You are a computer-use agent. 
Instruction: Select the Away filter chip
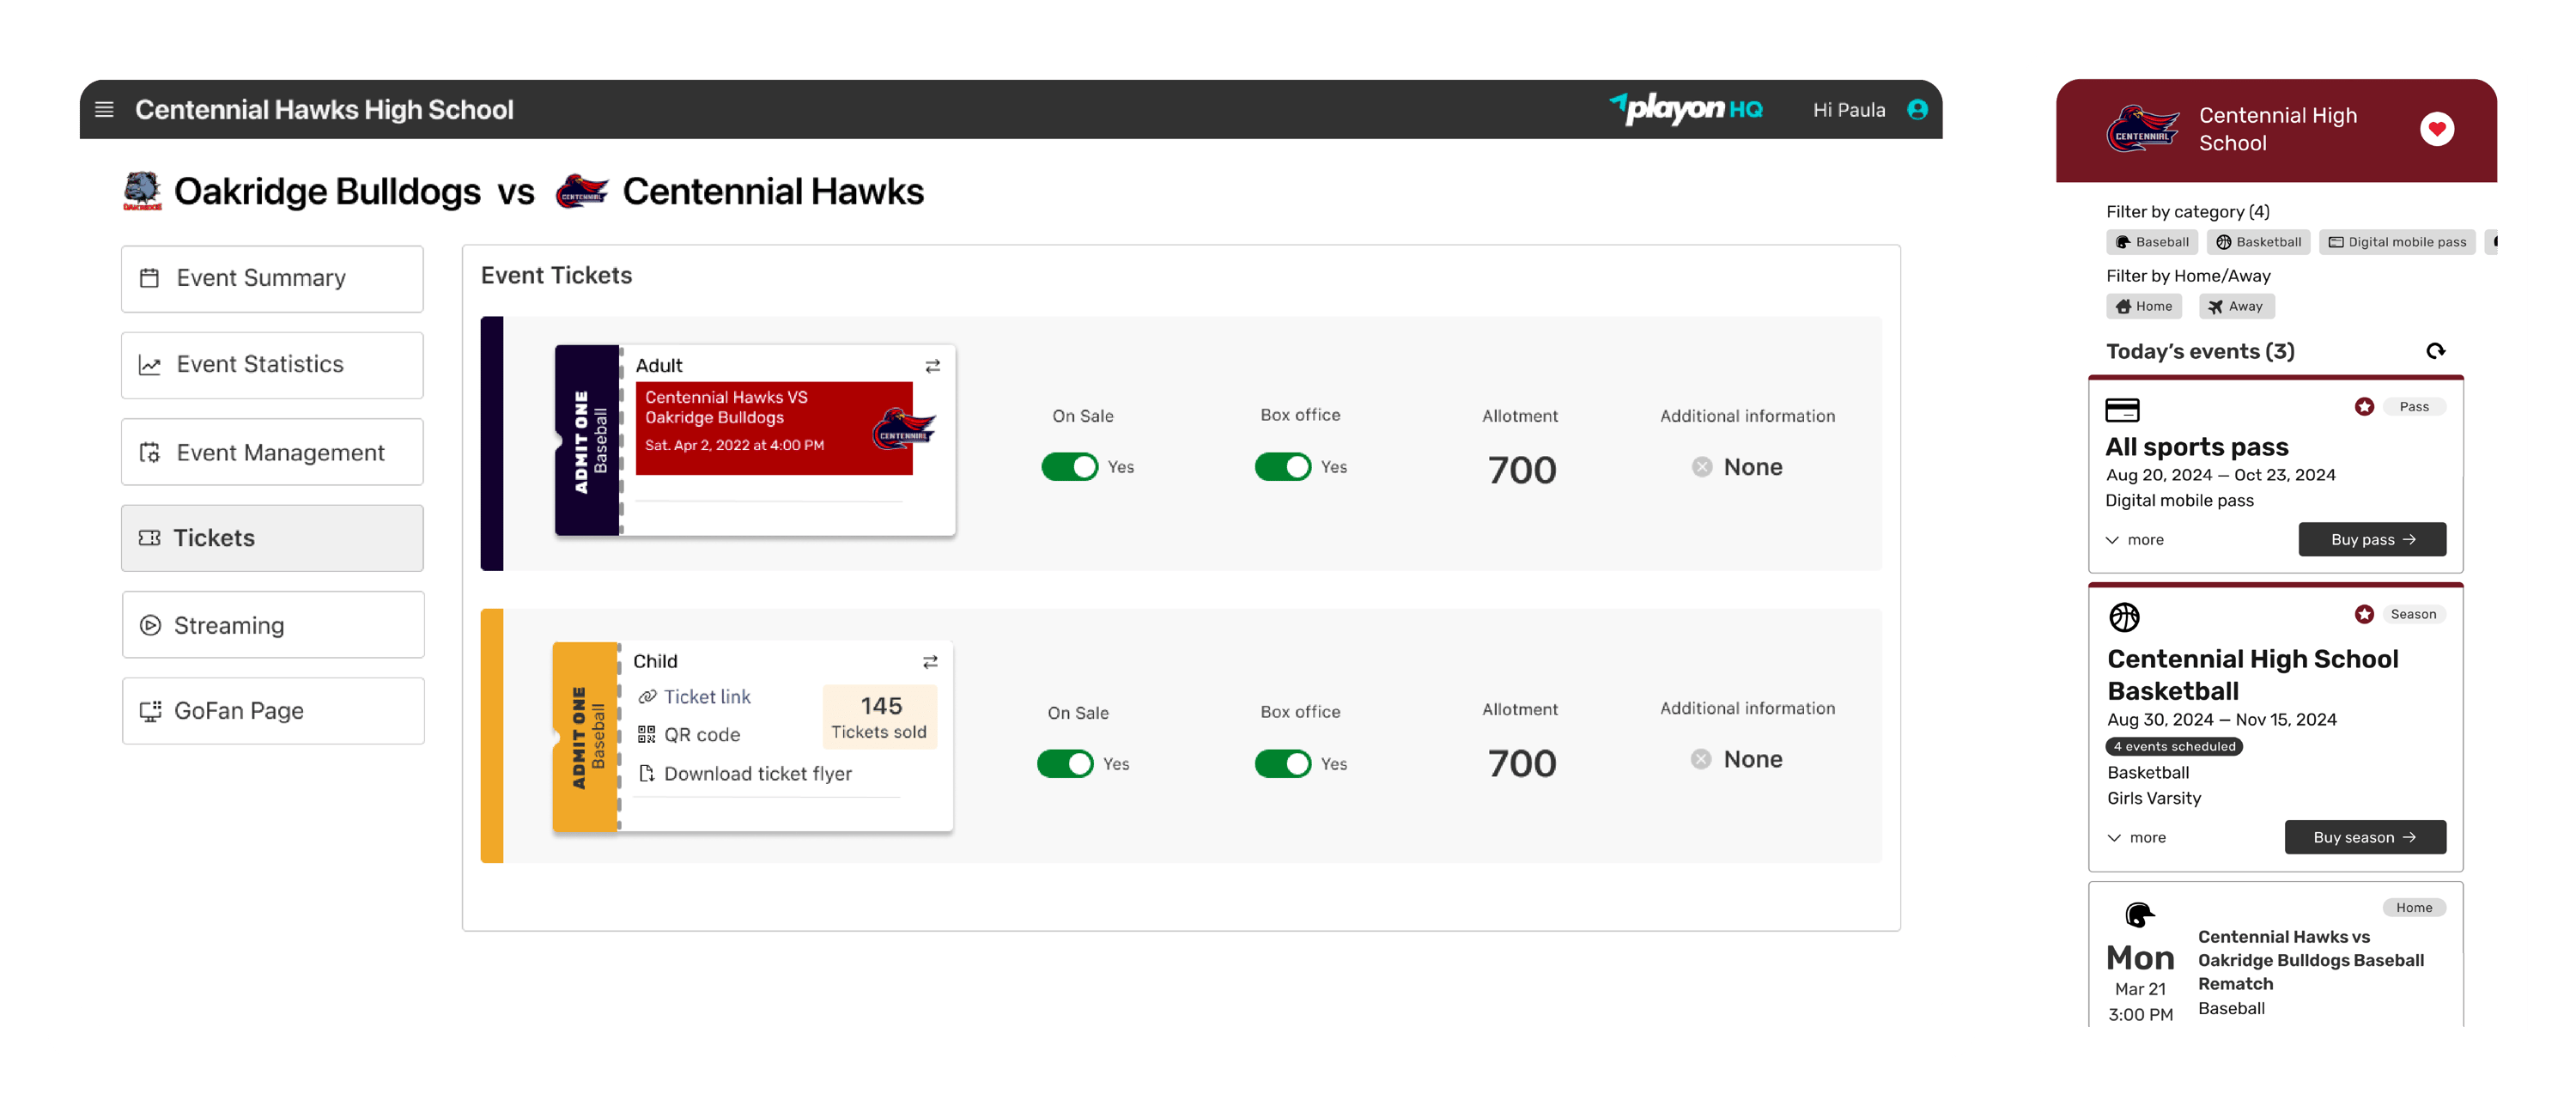(x=2236, y=306)
